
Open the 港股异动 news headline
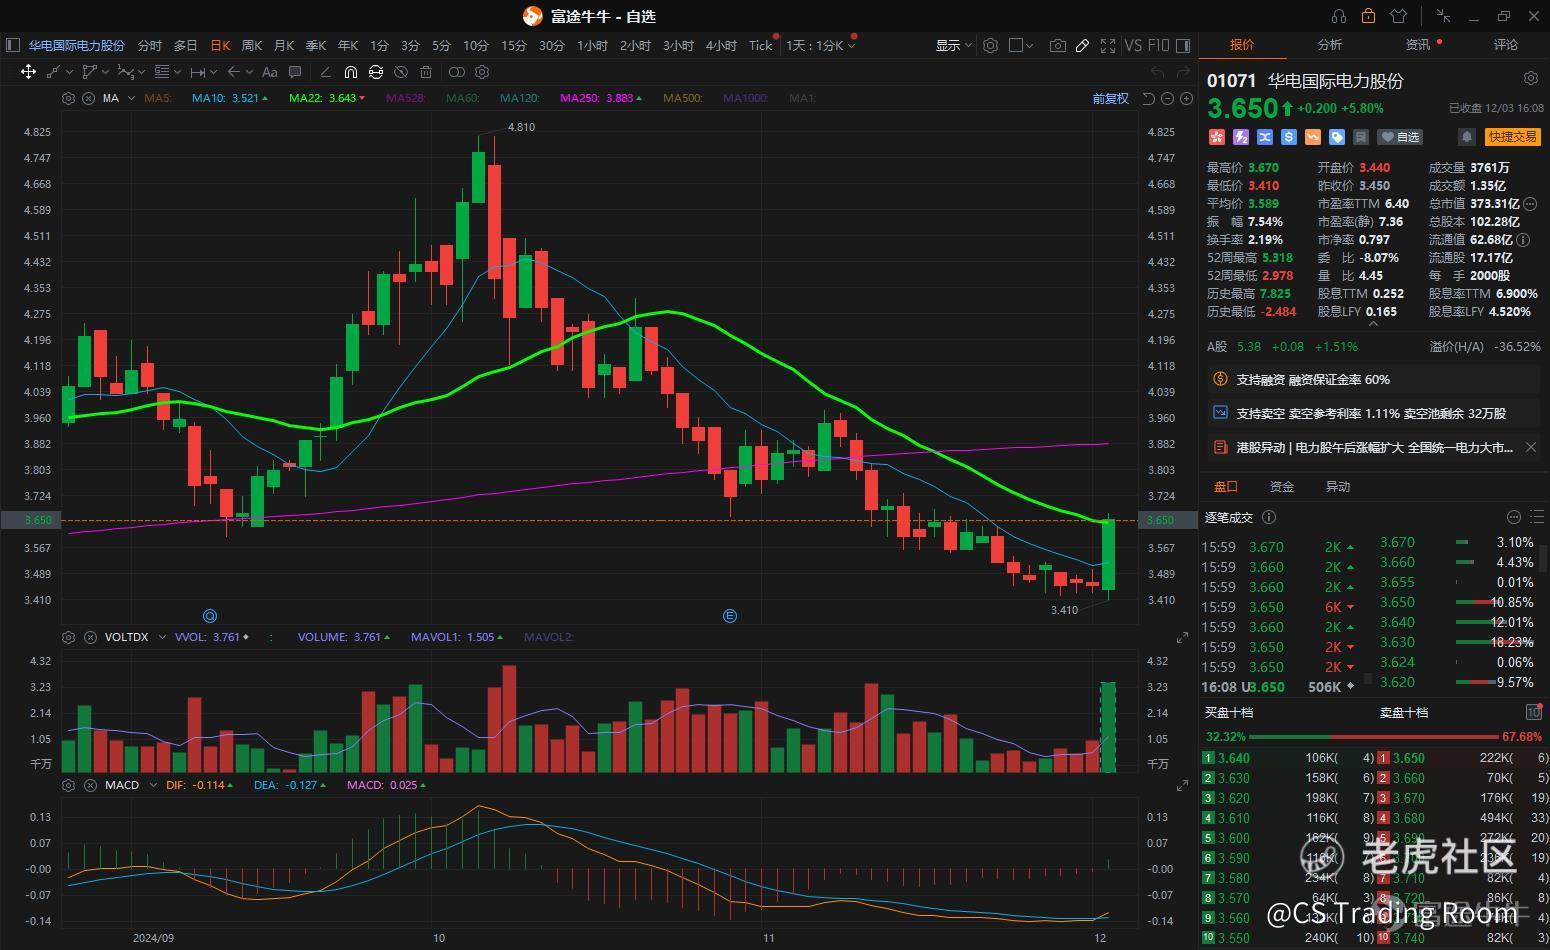click(x=1375, y=447)
